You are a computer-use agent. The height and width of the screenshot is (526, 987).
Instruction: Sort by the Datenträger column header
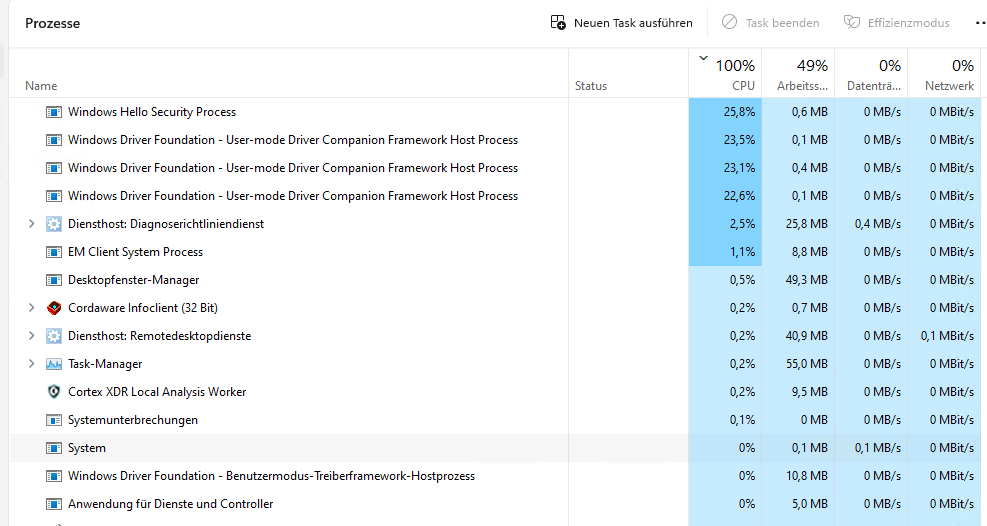[871, 74]
